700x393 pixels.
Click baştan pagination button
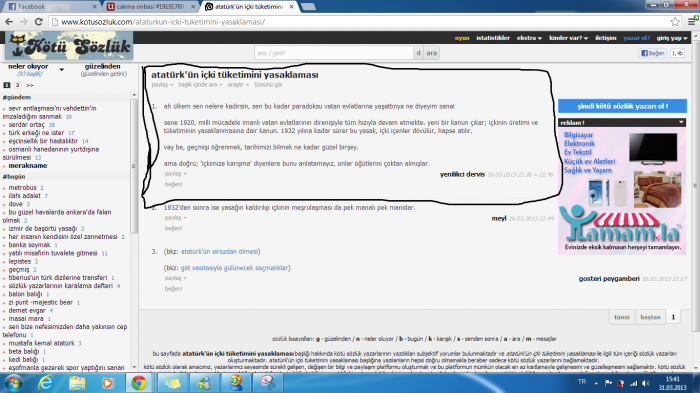point(650,317)
